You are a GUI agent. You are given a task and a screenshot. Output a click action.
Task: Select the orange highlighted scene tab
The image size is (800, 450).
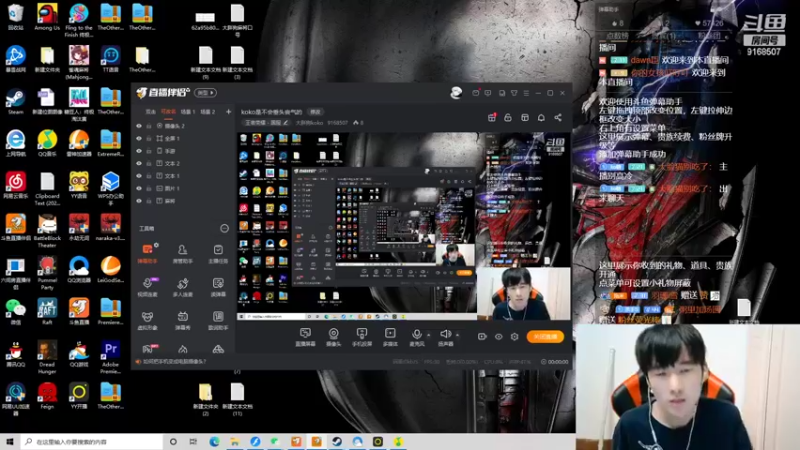168,111
